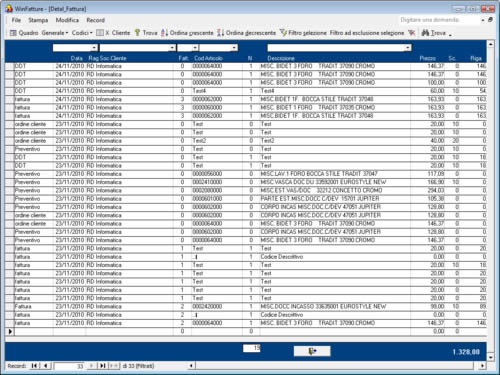Click the Cod.Articolo column header
Image resolution: width=500 pixels, height=375 pixels.
point(208,58)
